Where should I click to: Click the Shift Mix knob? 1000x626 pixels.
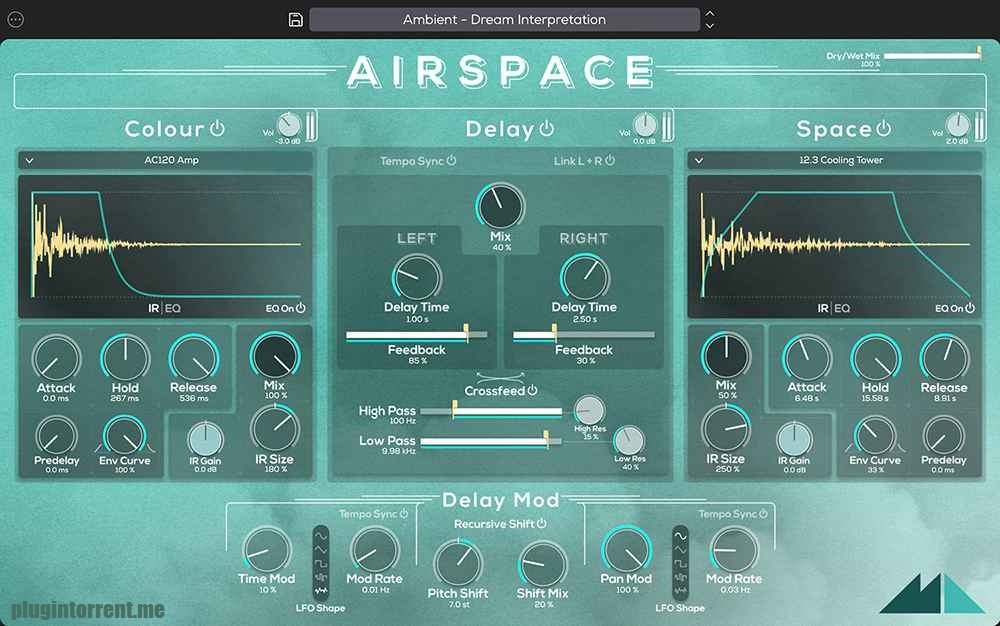542,564
